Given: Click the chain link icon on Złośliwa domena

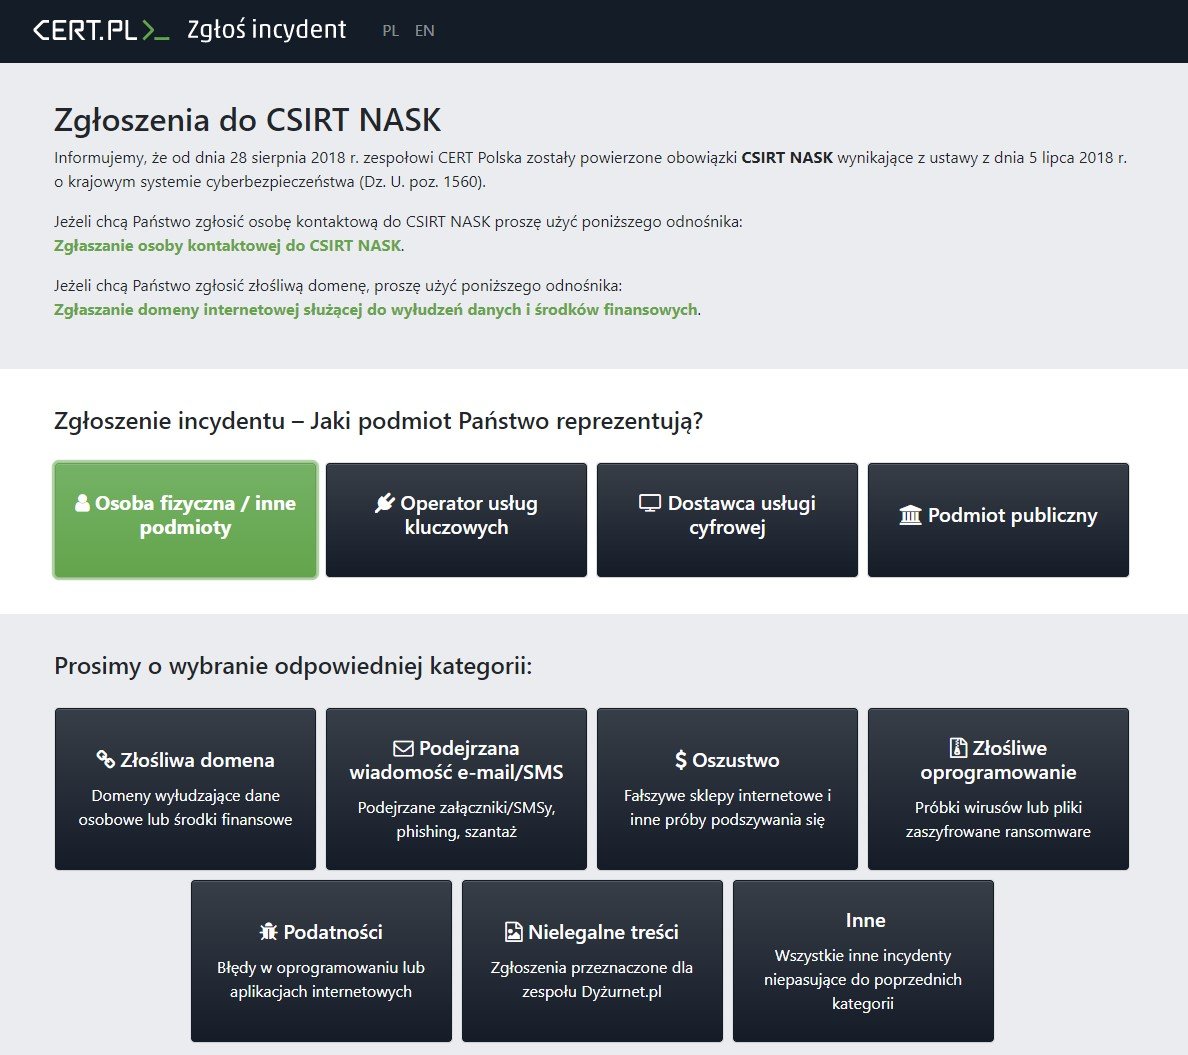Looking at the screenshot, I should point(105,759).
